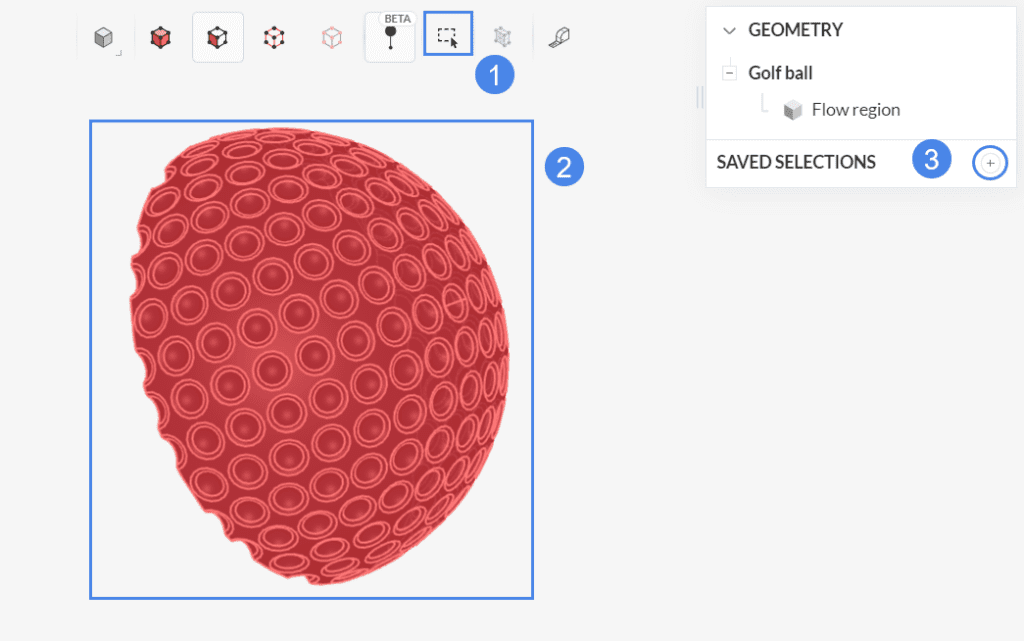The width and height of the screenshot is (1024, 641).
Task: Select the single body selection tool
Action: click(105, 35)
